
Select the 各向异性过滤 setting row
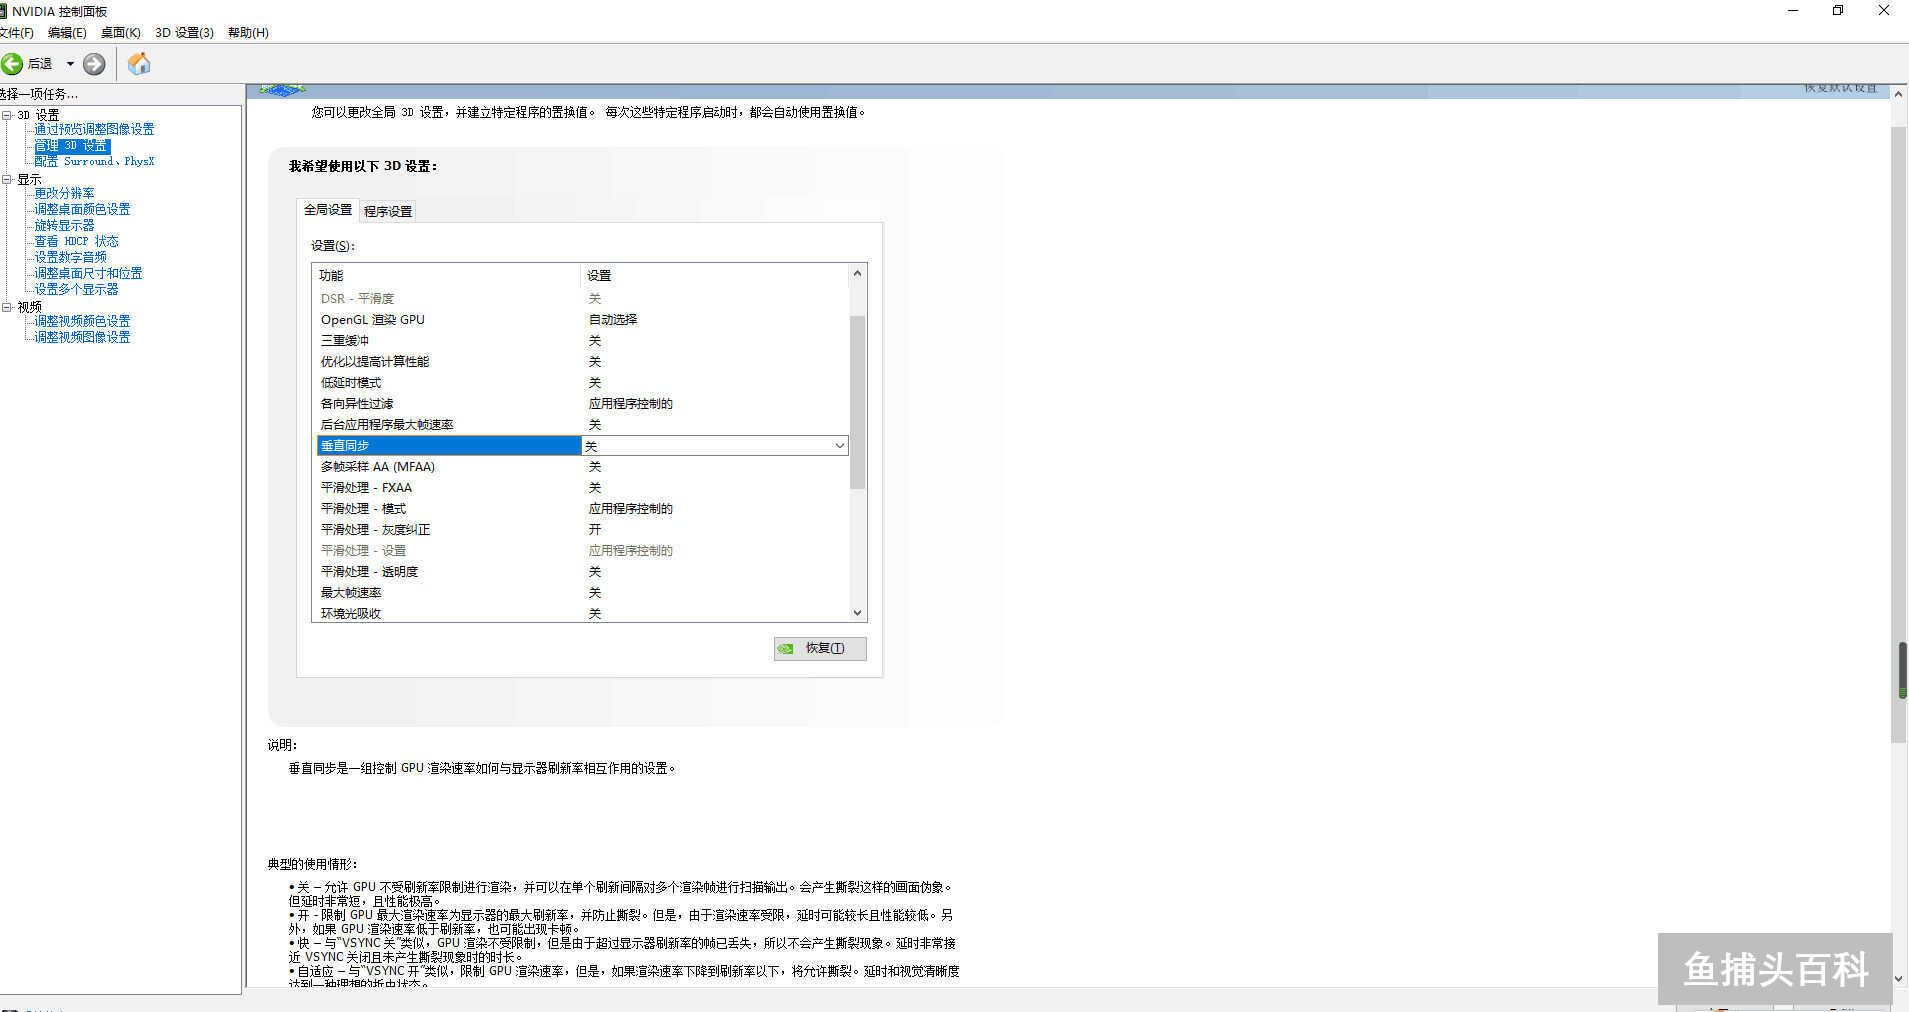pyautogui.click(x=582, y=404)
